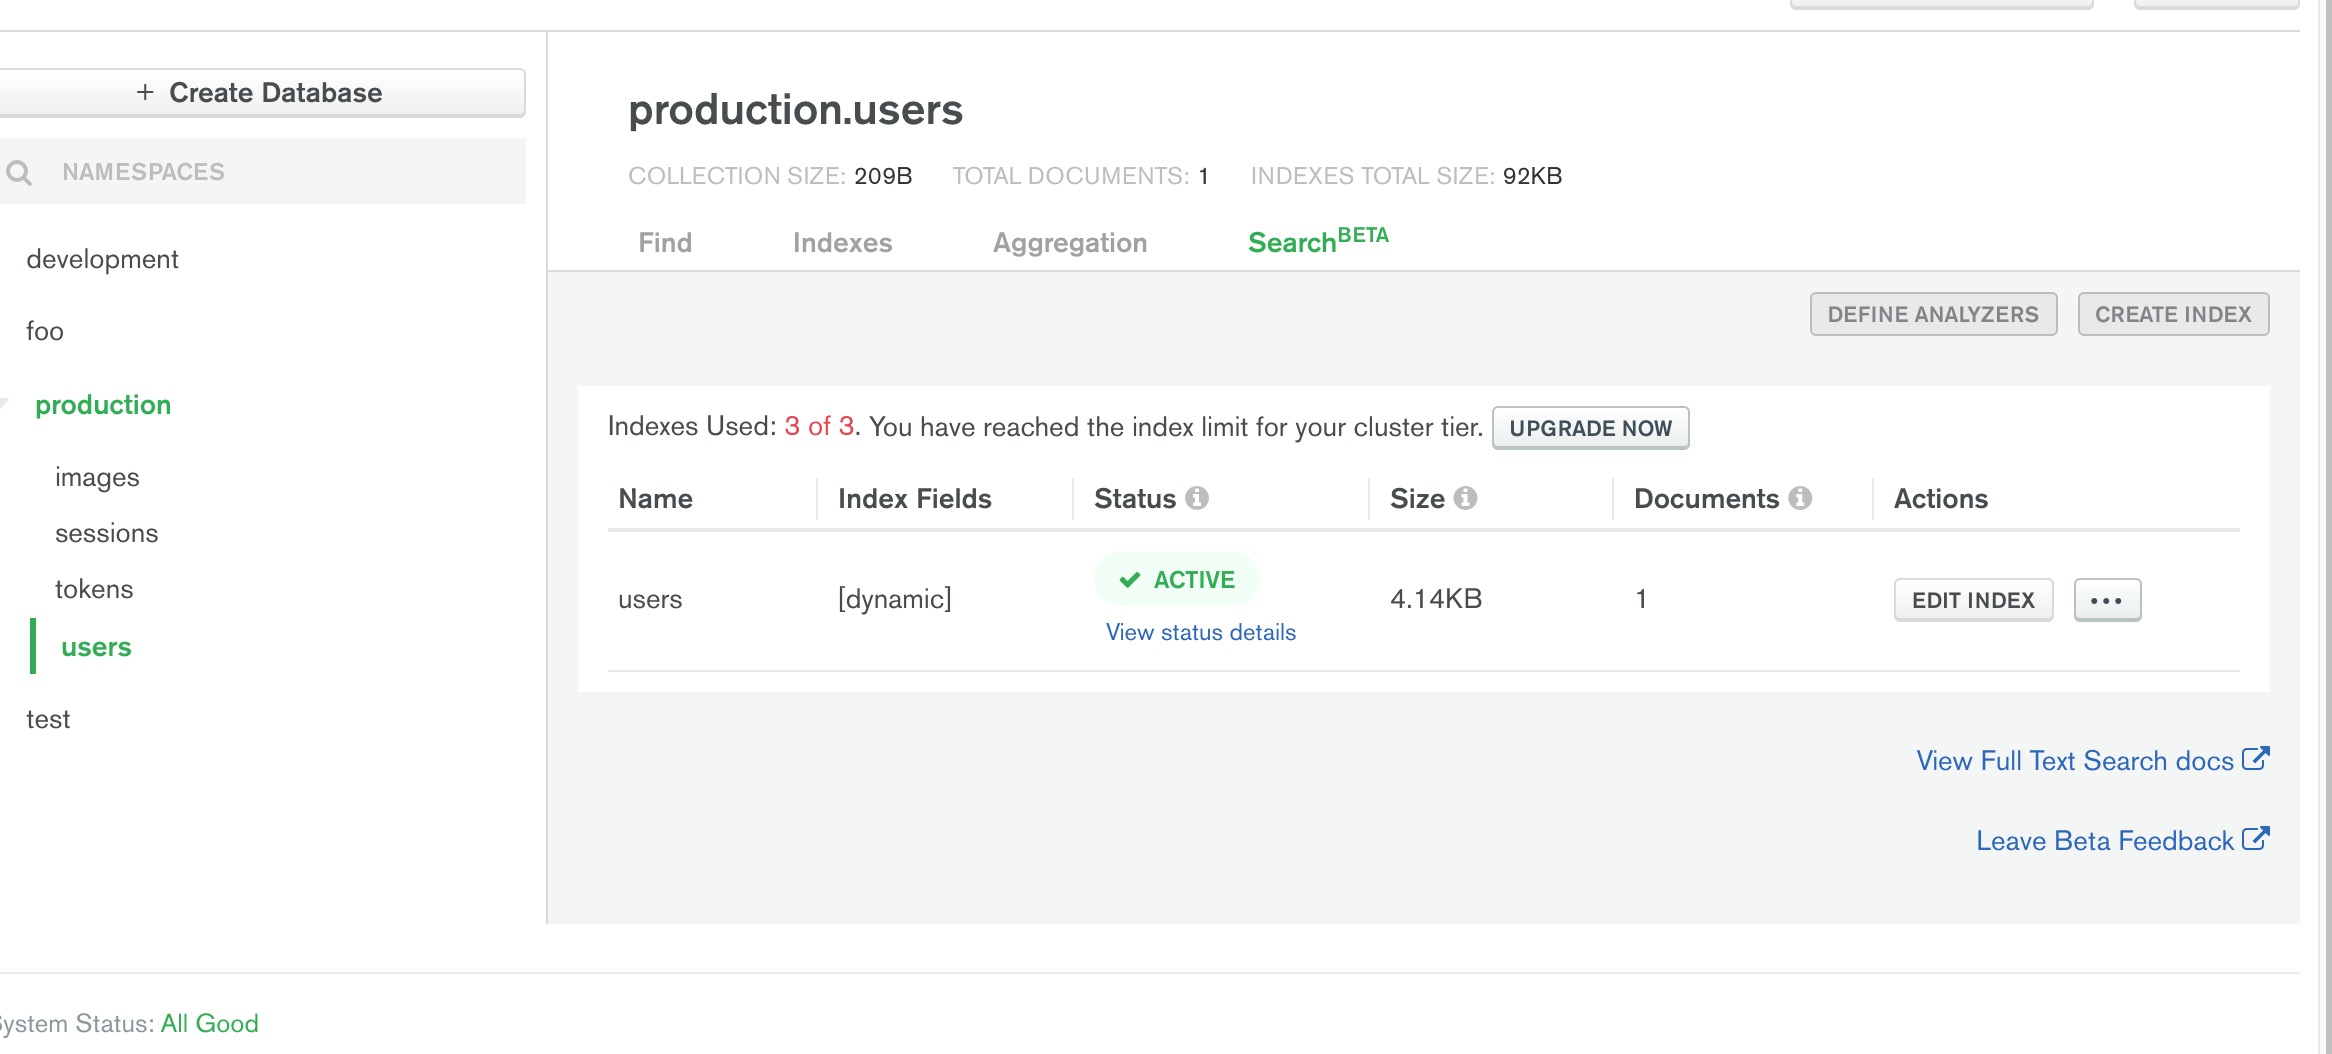Screen dimensions: 2332x1054
Task: Click the Create Index button
Action: 2172,314
